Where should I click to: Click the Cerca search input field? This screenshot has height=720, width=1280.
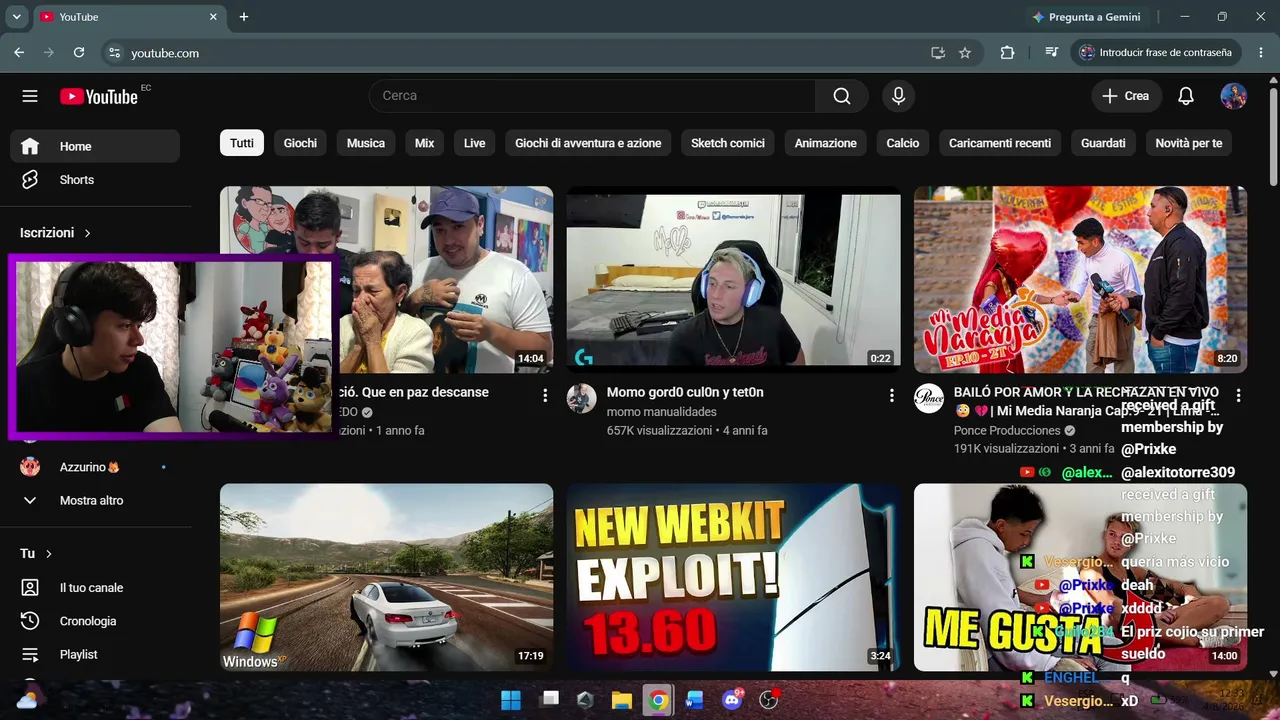click(592, 96)
